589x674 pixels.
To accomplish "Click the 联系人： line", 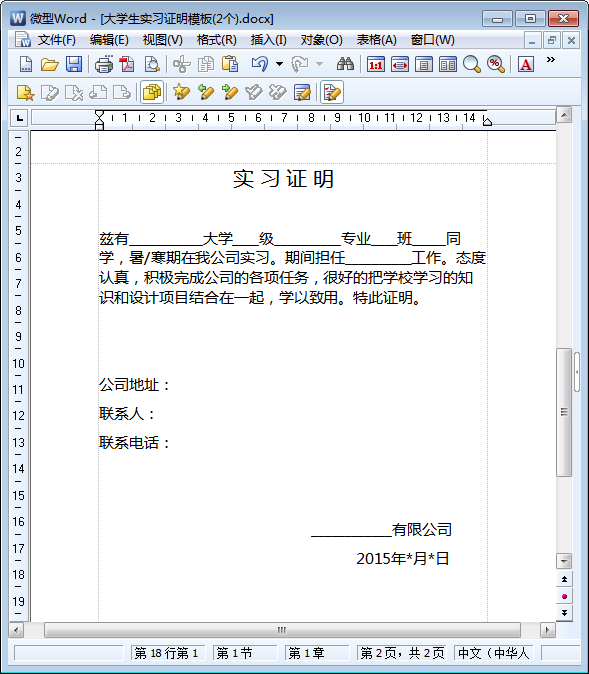I will click(127, 414).
